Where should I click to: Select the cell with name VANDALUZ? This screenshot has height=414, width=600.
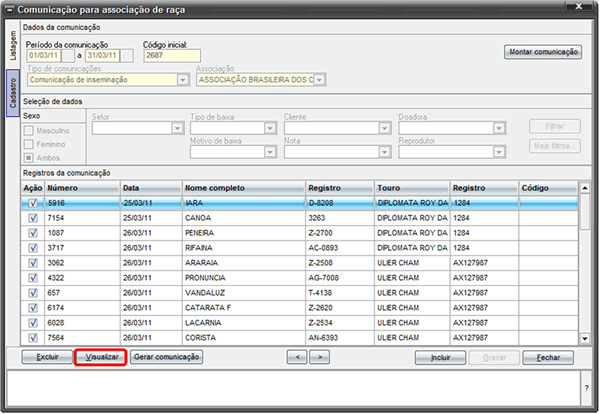(x=244, y=293)
